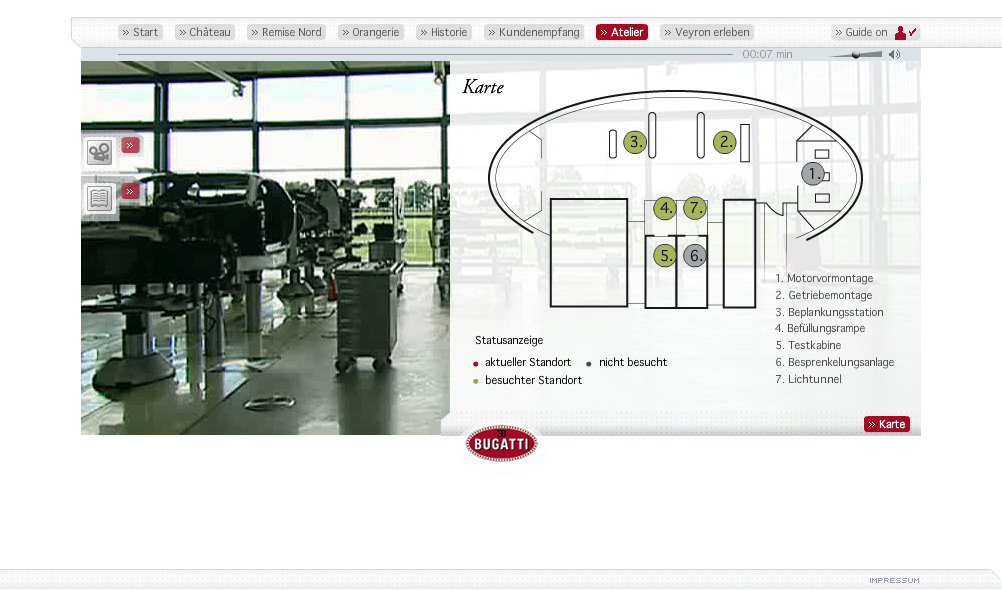Open the Impressum link
Image resolution: width=1002 pixels, height=590 pixels.
coord(893,580)
